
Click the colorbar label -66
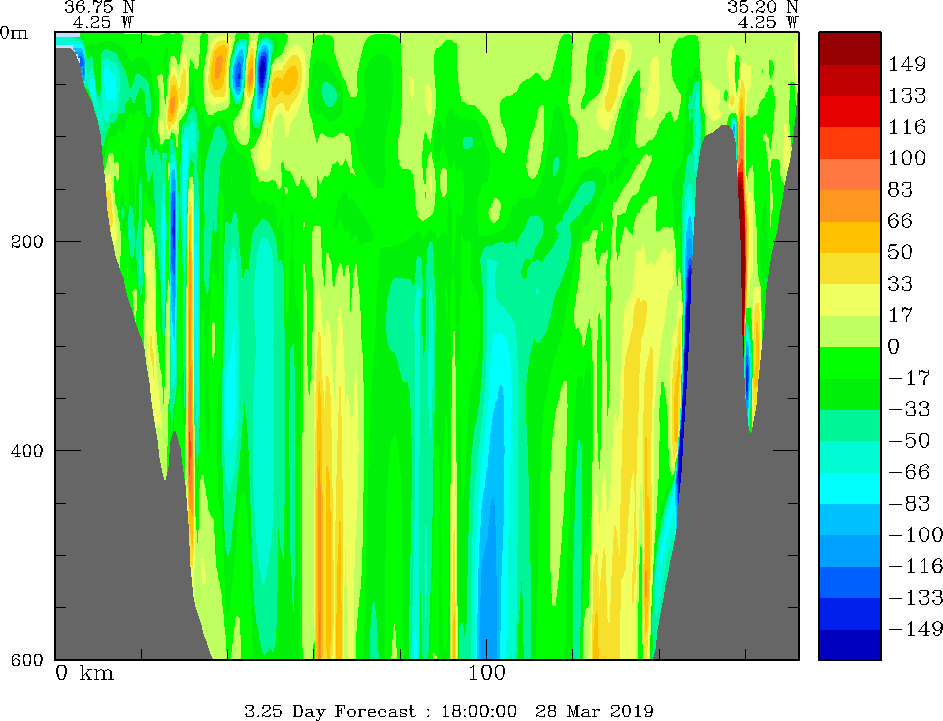909,471
